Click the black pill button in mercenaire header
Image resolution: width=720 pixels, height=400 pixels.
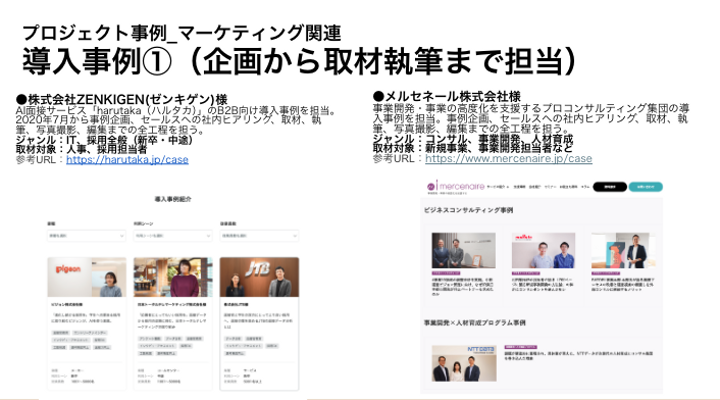[x=609, y=187]
